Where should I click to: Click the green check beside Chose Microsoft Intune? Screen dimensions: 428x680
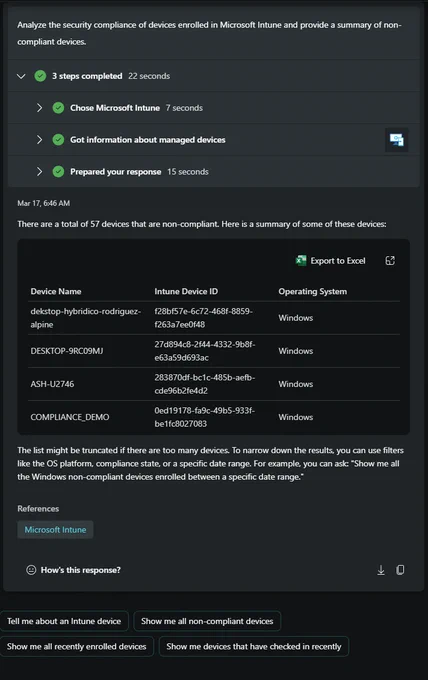[x=58, y=108]
